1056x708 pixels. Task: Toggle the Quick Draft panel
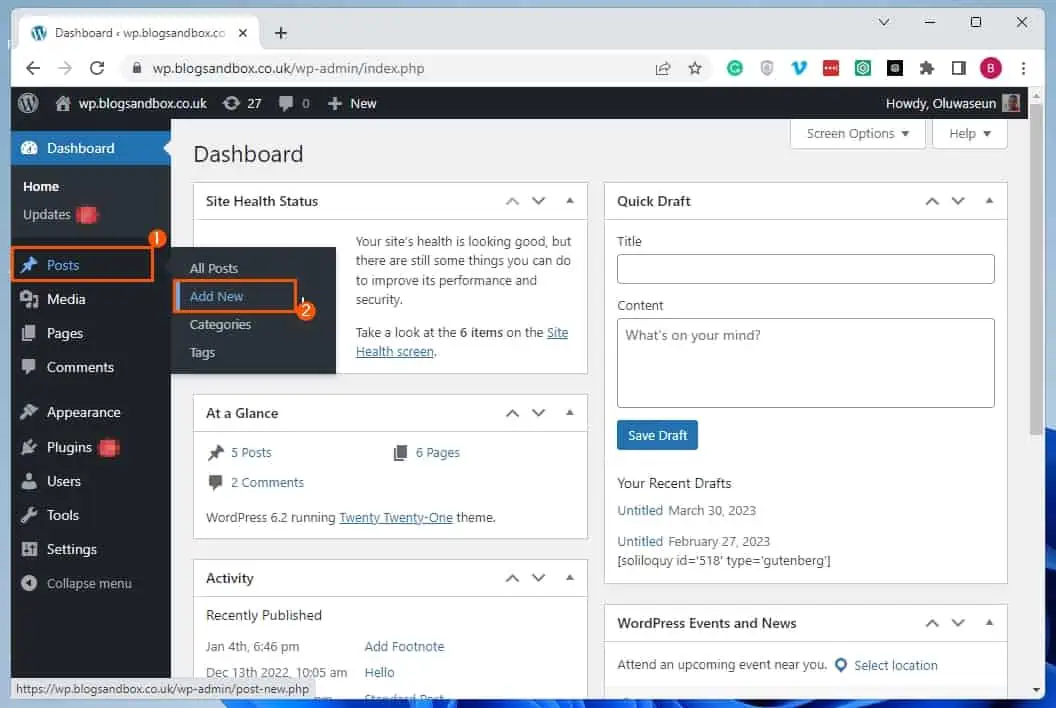[x=989, y=201]
